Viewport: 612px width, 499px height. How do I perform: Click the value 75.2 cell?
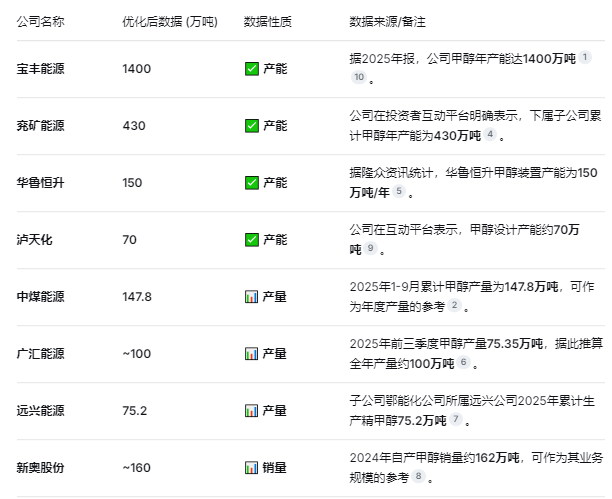(x=135, y=411)
